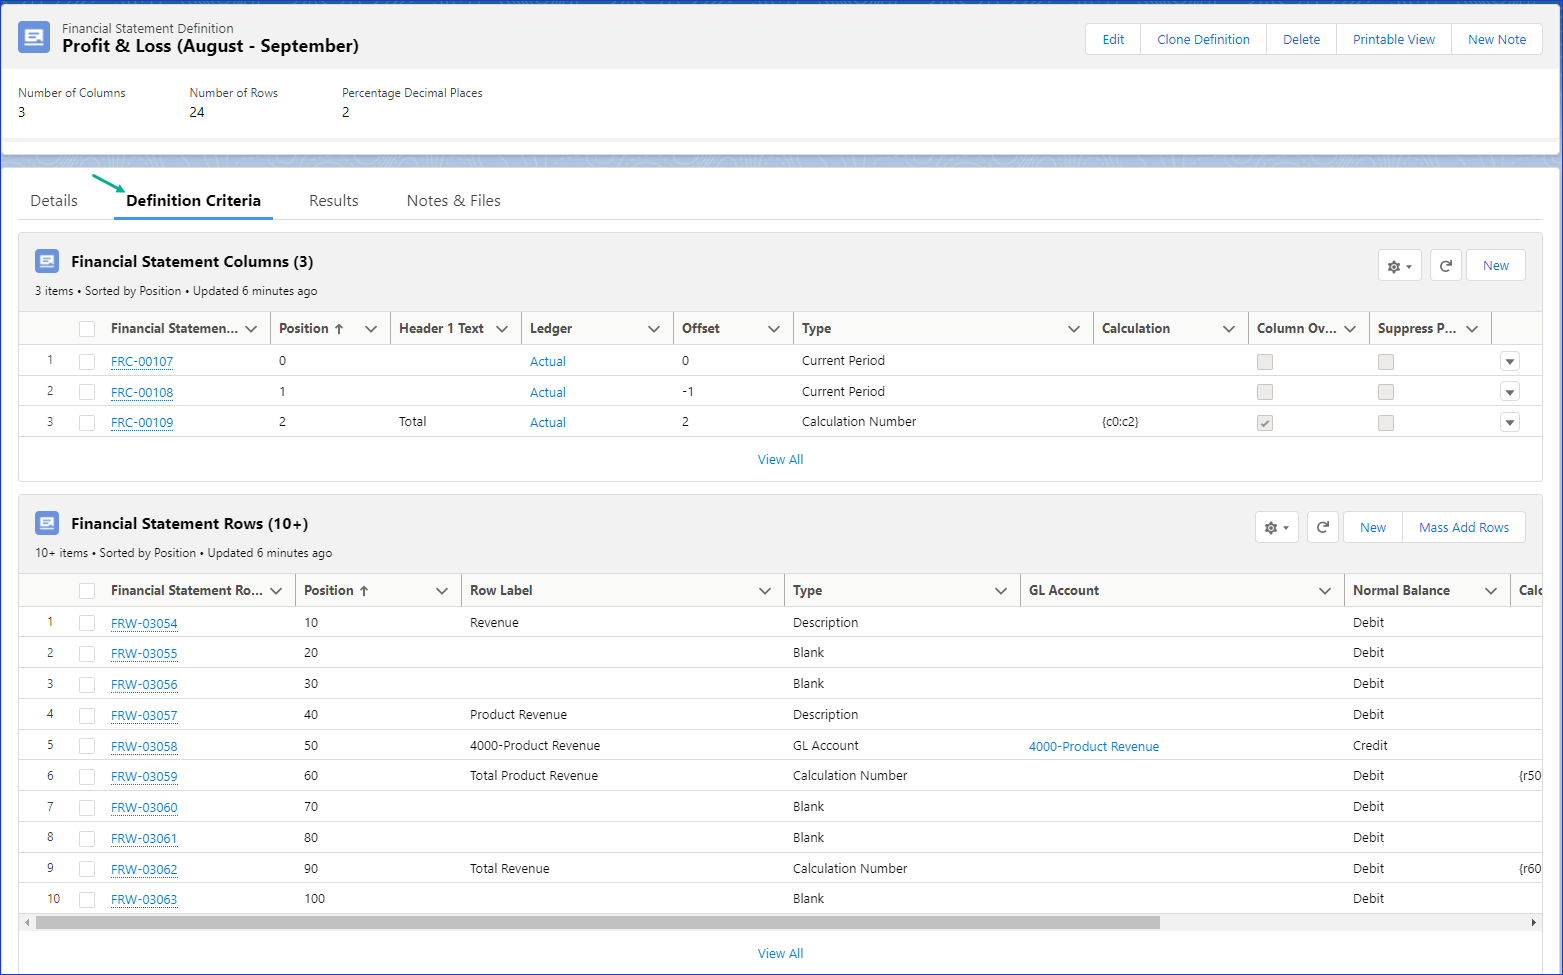
Task: Open the gear settings in Financial Statement Columns
Action: (1399, 266)
